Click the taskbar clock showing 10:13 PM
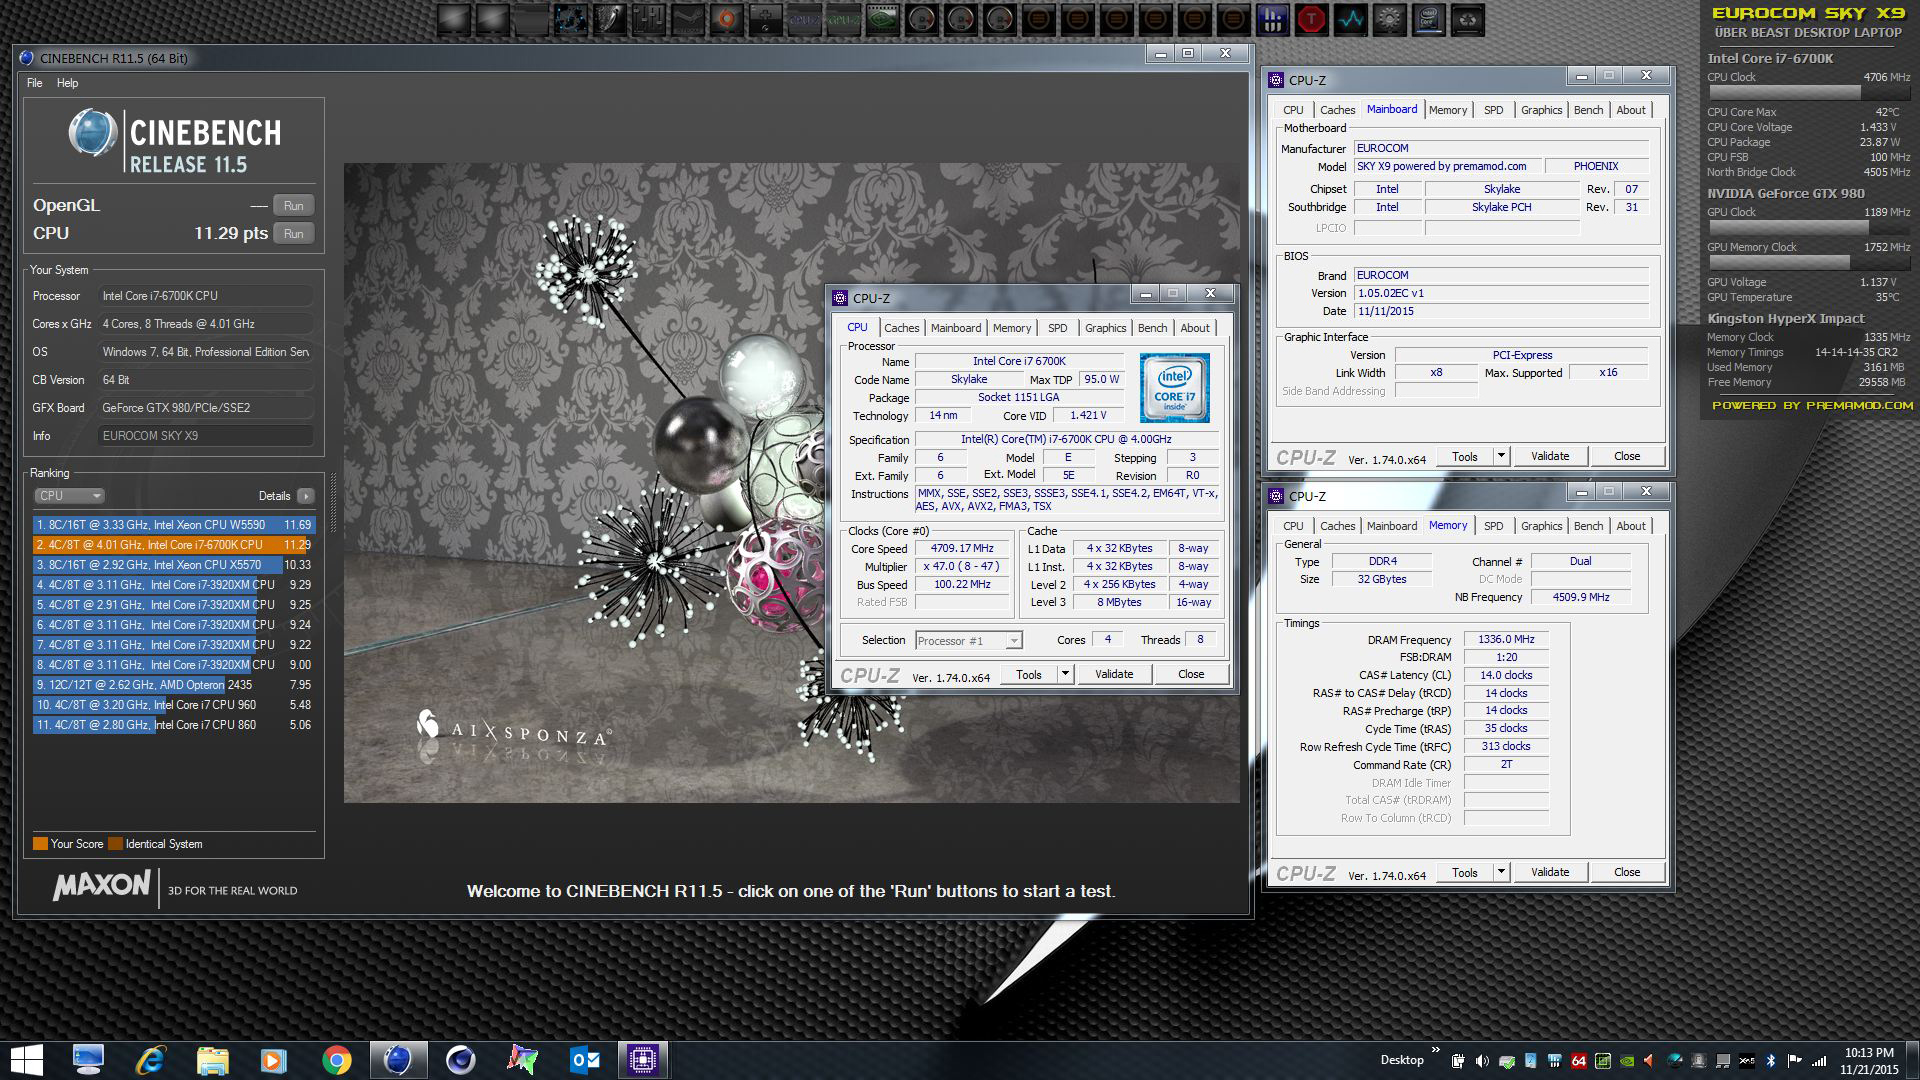 [1869, 1053]
